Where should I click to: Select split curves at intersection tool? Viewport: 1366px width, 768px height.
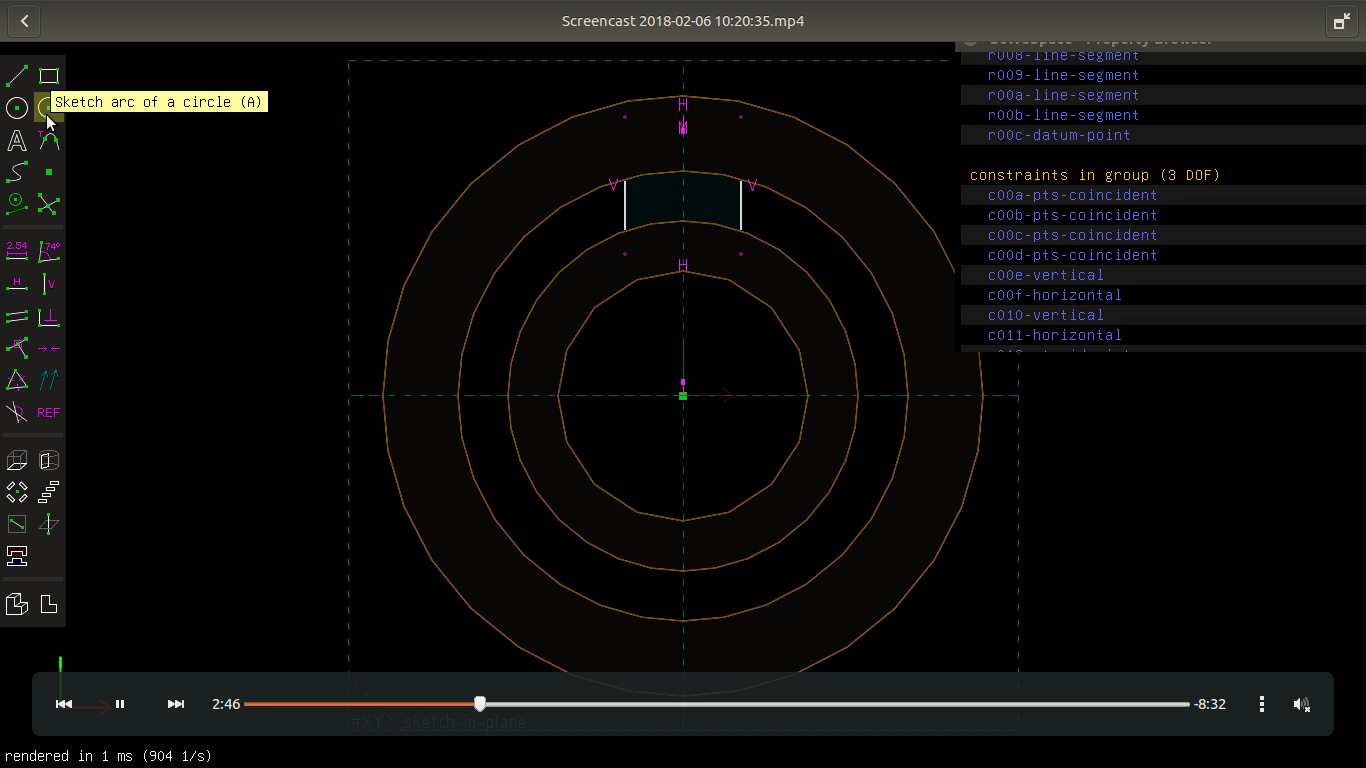49,204
